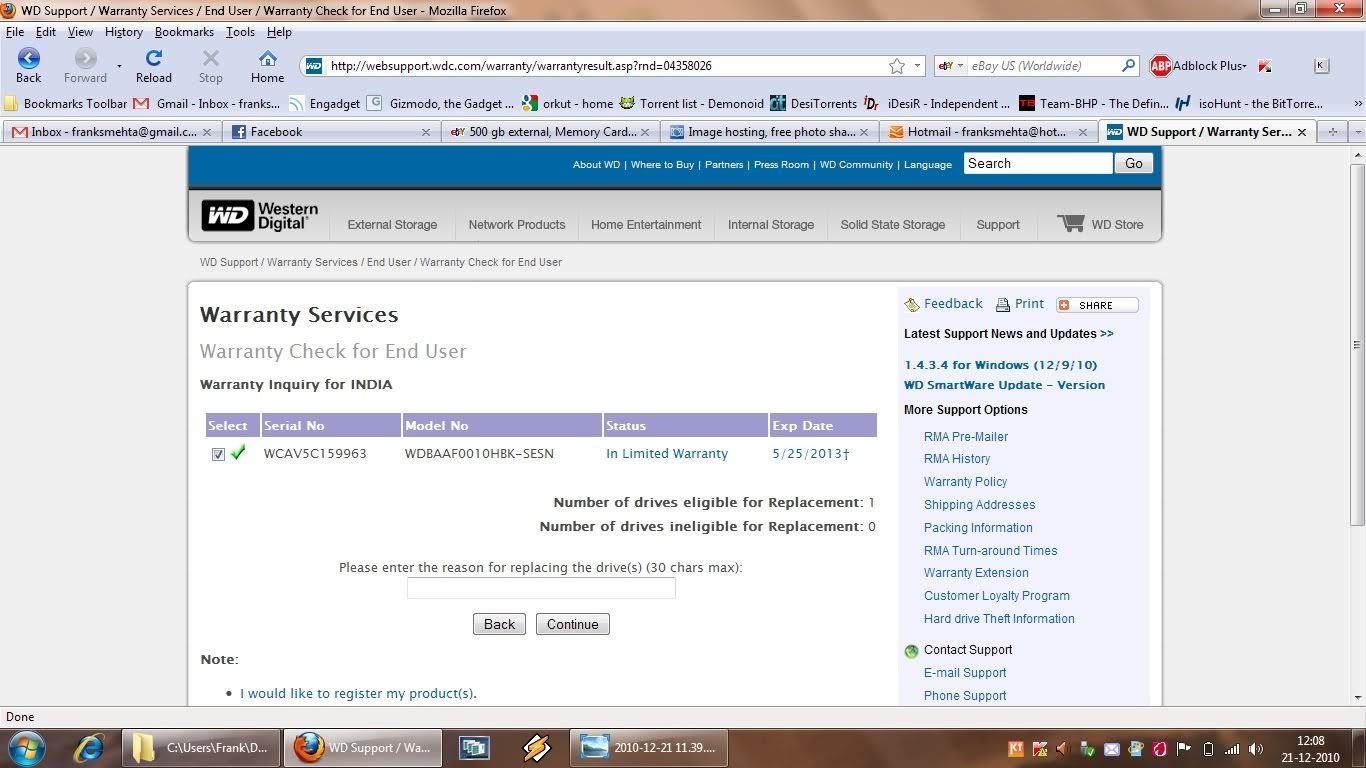The image size is (1366, 768).
Task: Open the File menu
Action: click(x=14, y=32)
